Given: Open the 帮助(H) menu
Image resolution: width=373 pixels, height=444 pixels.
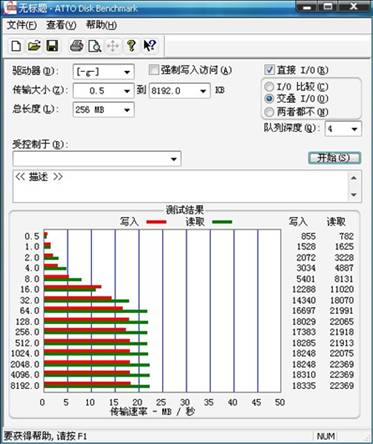Looking at the screenshot, I should [x=101, y=25].
